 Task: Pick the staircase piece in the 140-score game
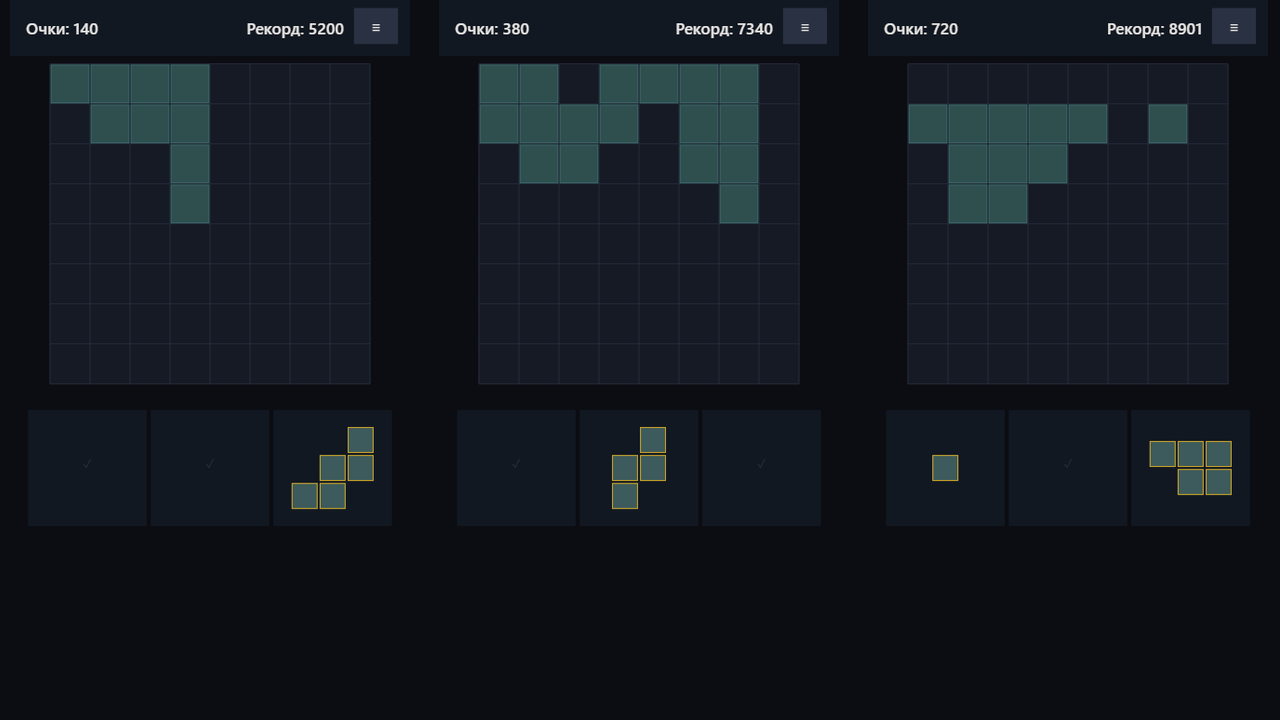coord(332,468)
